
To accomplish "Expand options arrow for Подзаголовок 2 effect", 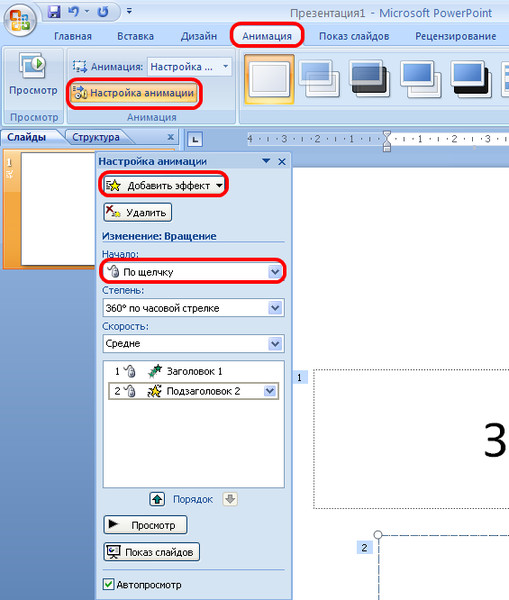I will coord(270,391).
